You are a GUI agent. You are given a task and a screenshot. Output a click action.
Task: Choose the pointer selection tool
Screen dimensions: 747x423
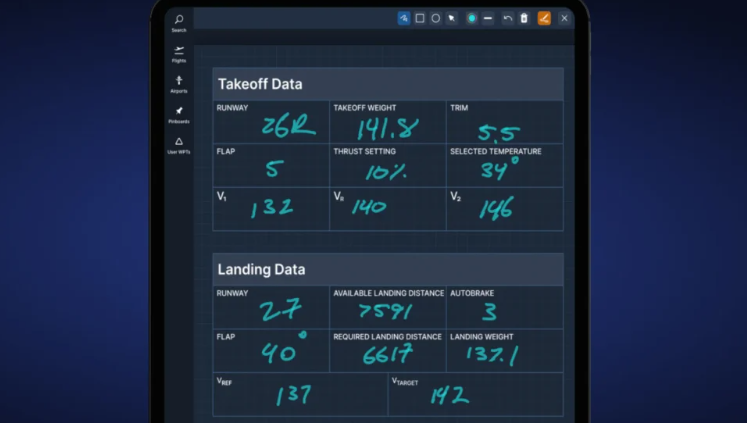452,18
